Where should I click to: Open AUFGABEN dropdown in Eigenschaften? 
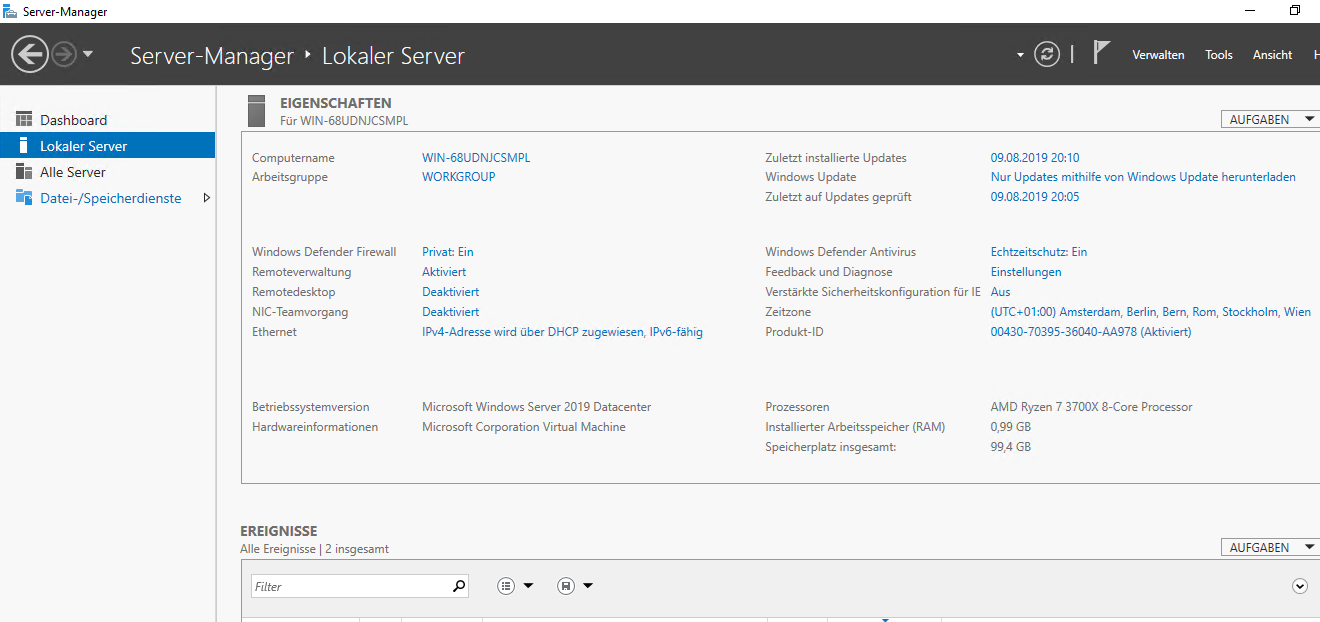tap(1270, 119)
